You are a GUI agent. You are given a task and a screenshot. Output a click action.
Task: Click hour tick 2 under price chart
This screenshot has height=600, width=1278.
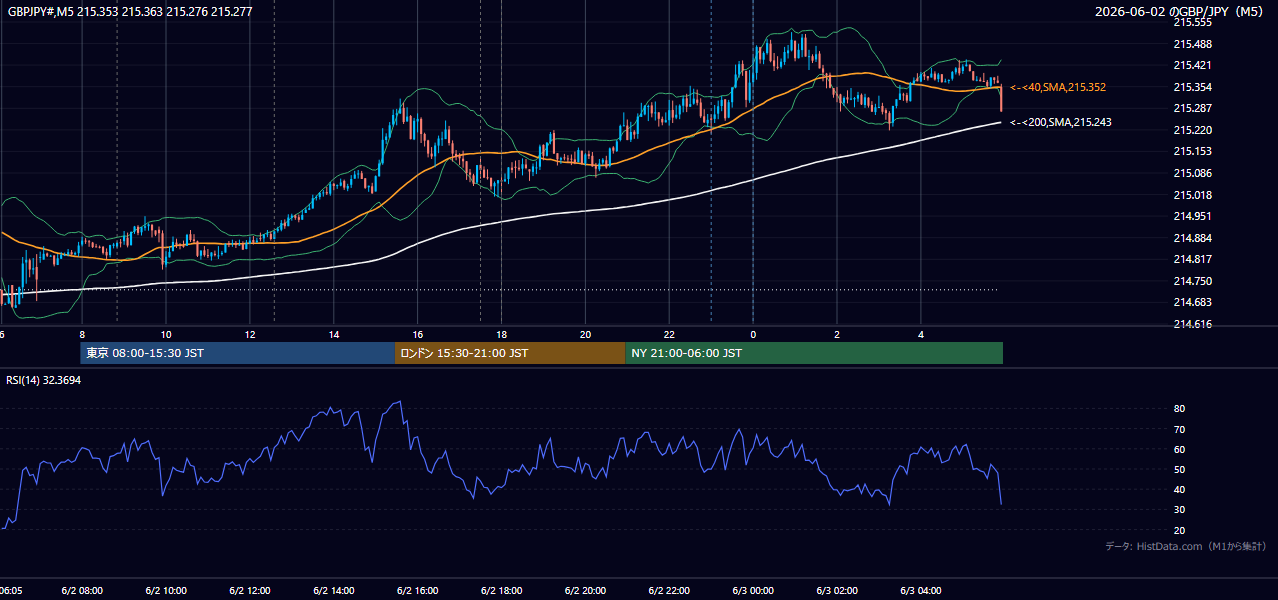[x=837, y=335]
